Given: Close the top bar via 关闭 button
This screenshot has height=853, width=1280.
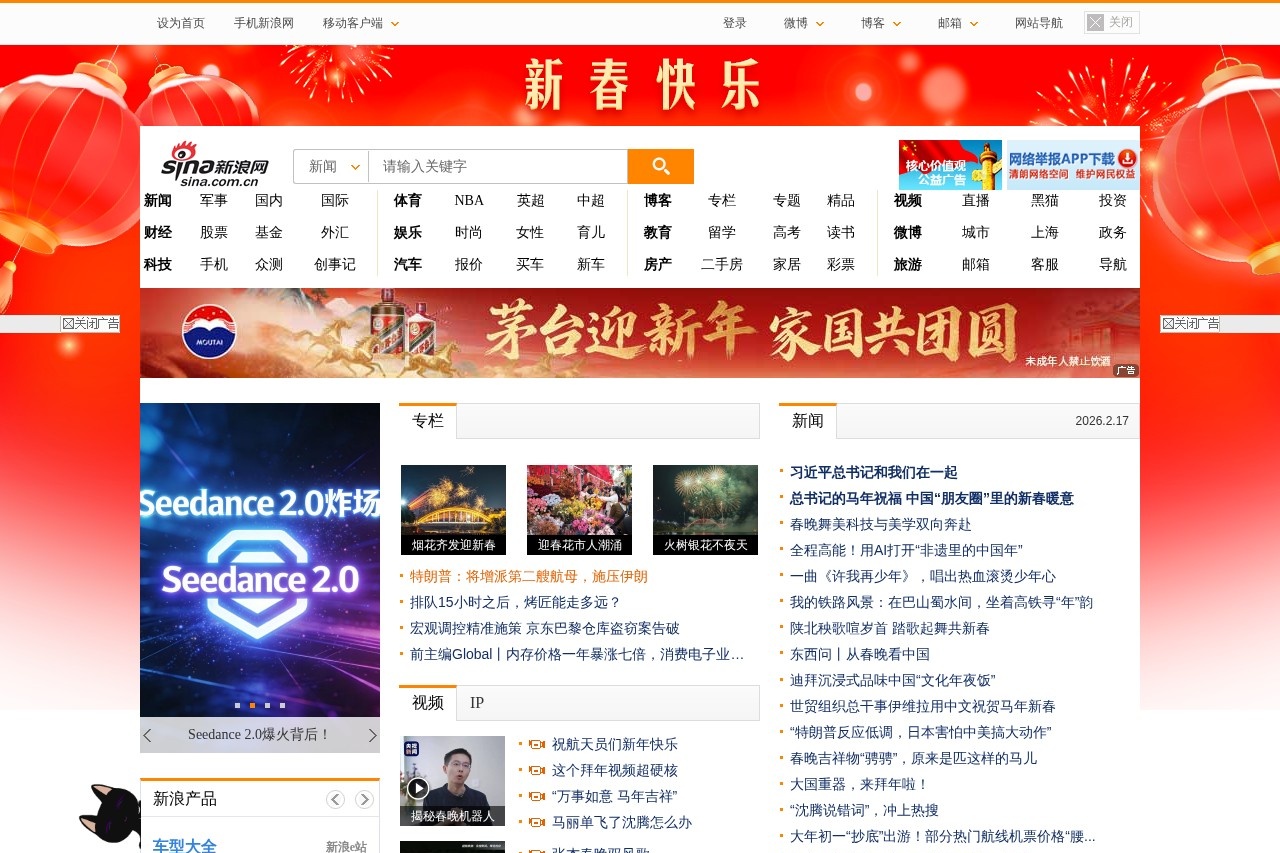Looking at the screenshot, I should pyautogui.click(x=1112, y=22).
